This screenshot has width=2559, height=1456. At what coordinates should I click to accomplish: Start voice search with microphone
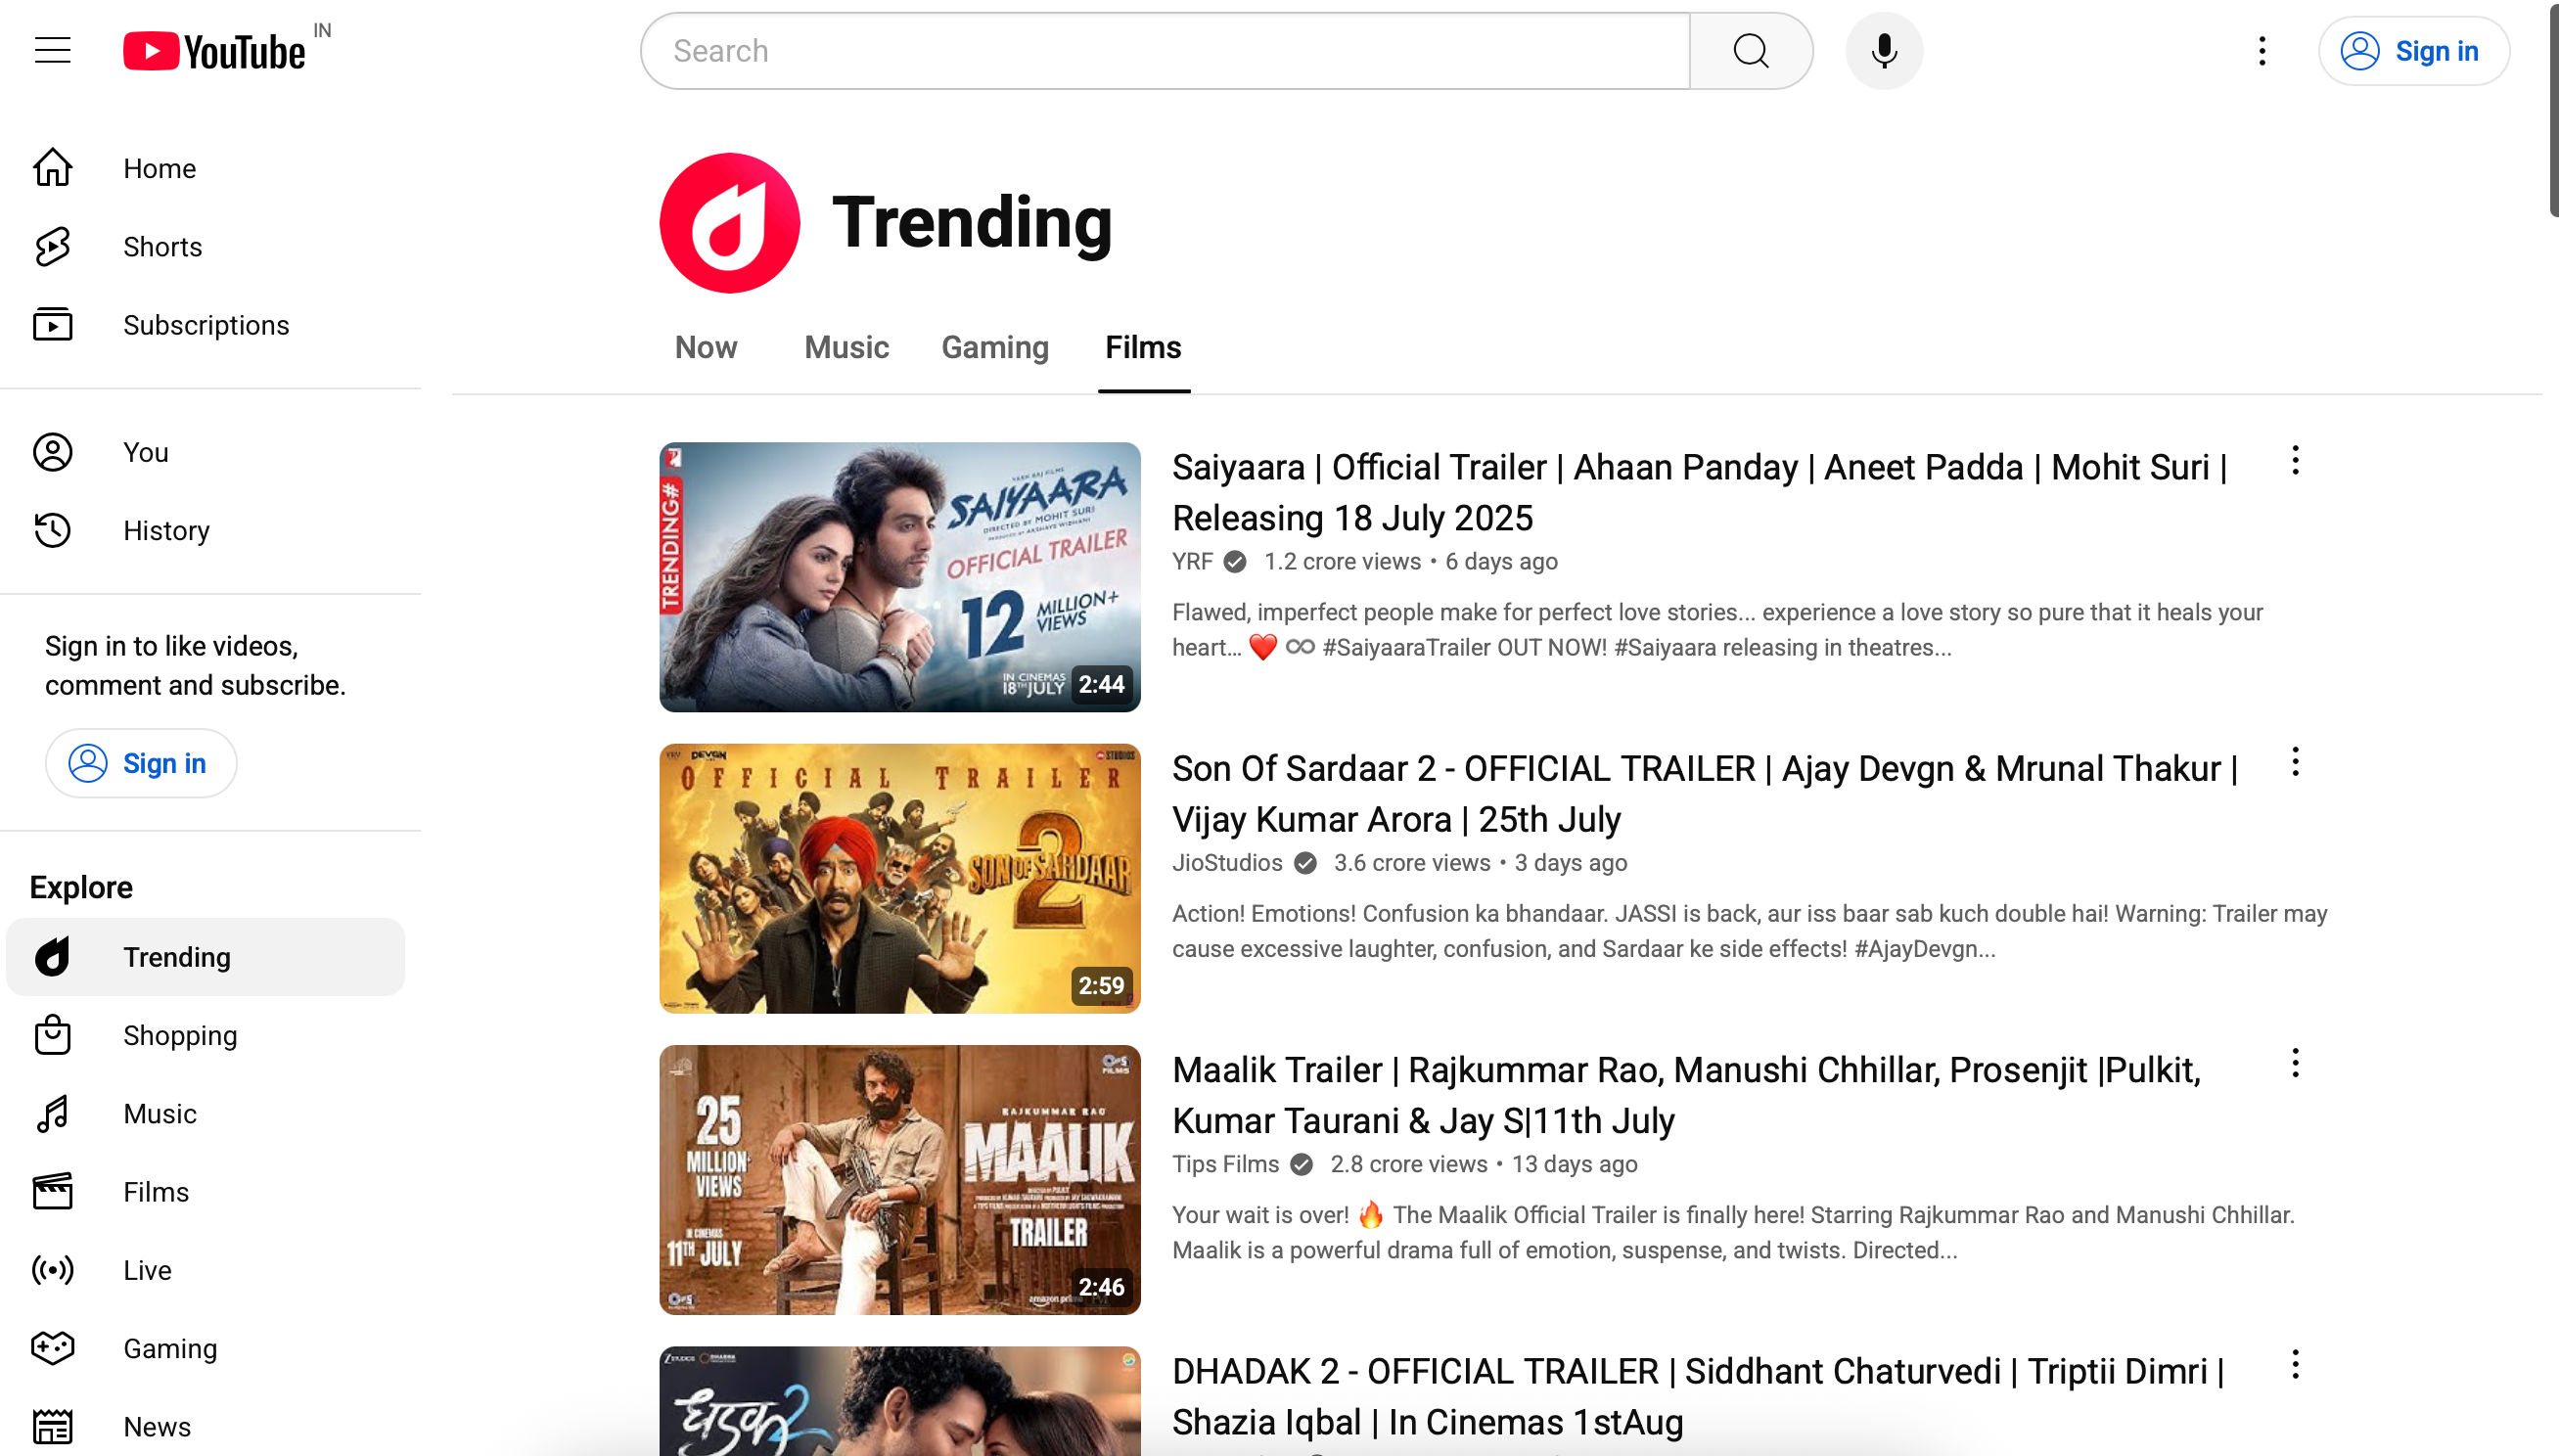click(1883, 51)
